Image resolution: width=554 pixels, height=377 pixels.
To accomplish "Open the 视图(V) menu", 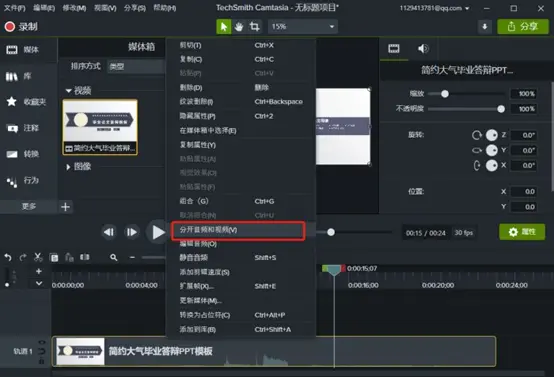I will [x=105, y=8].
